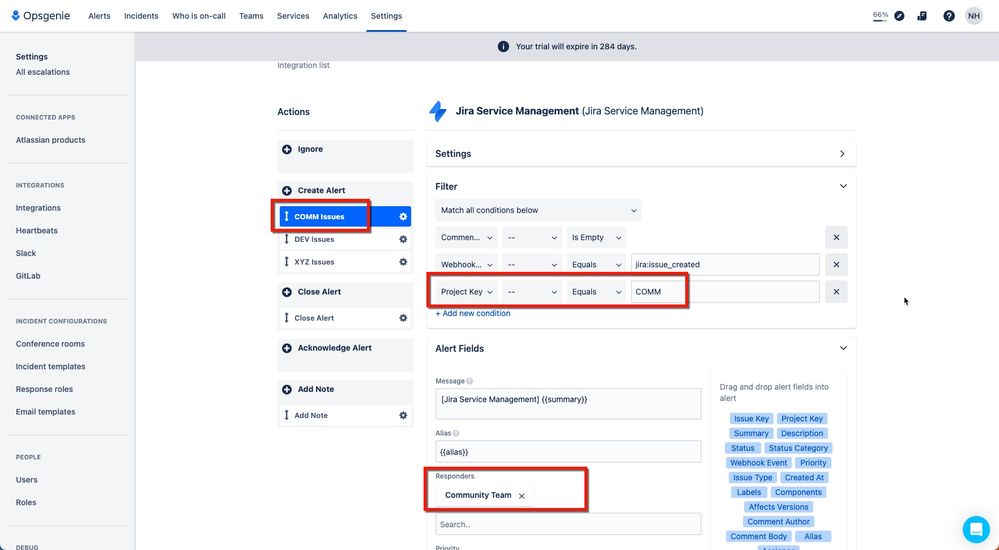
Task: Click the 66% progress indicator
Action: [880, 16]
